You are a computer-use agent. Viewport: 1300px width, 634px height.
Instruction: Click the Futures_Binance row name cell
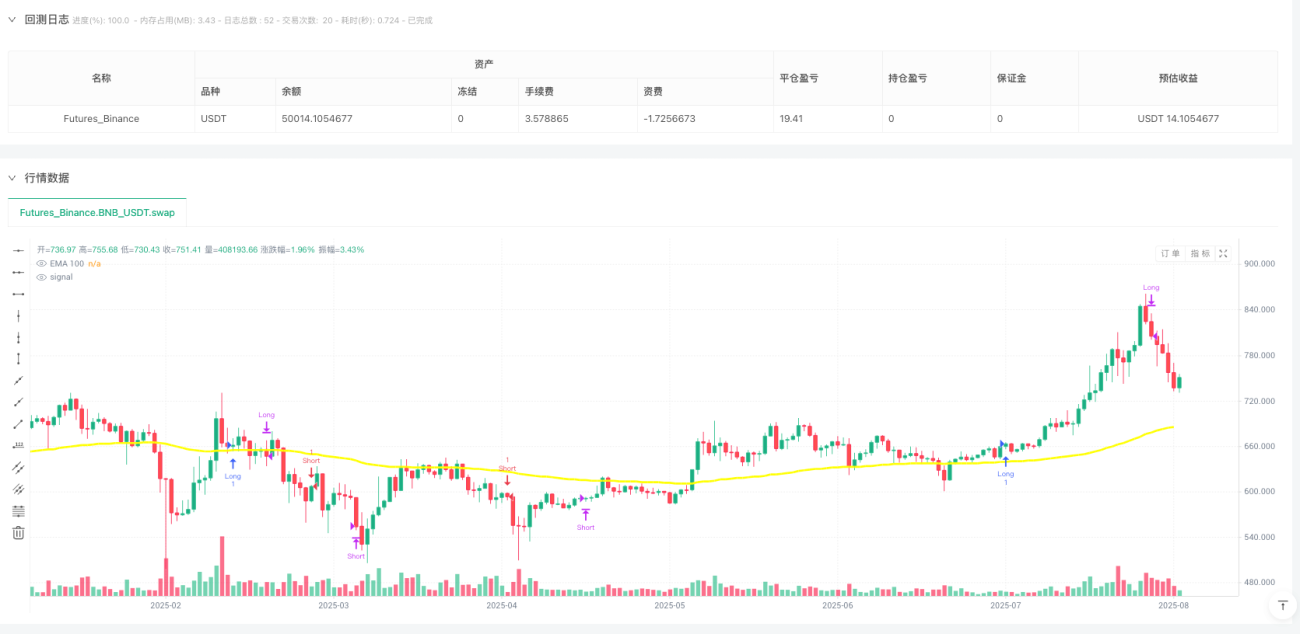102,118
